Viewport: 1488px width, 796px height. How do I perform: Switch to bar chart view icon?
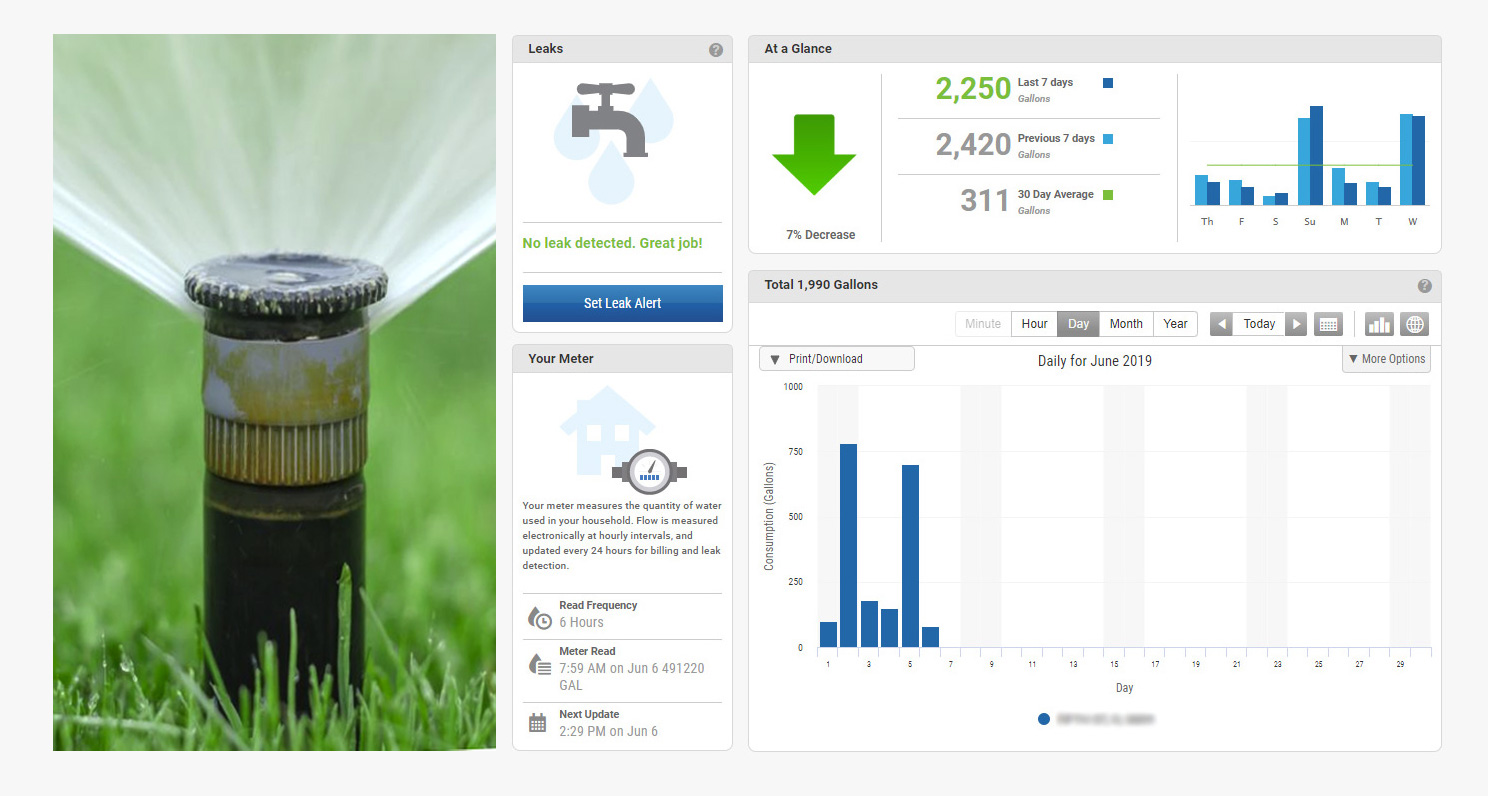point(1379,324)
